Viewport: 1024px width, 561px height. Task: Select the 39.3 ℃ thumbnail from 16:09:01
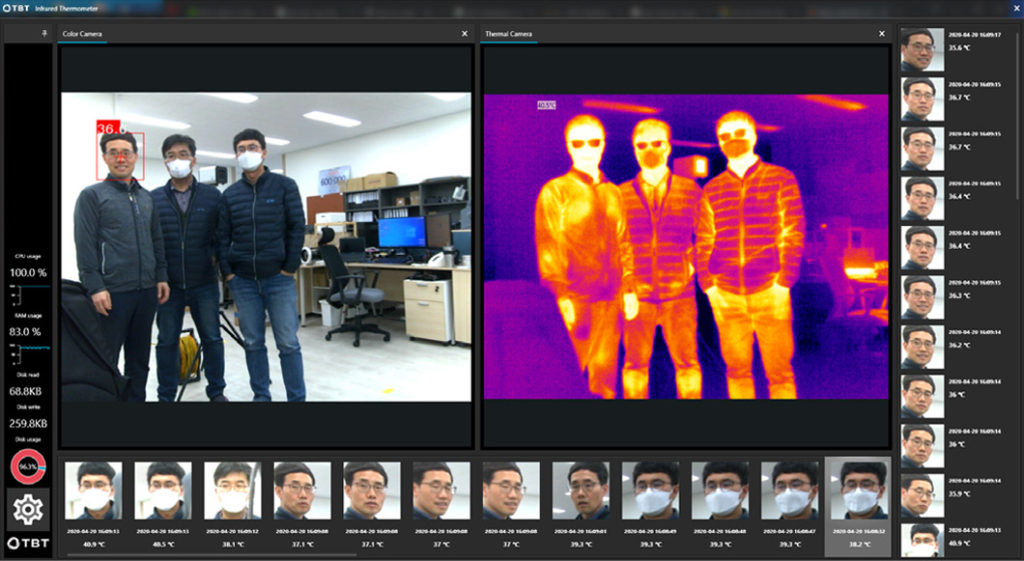[581, 490]
